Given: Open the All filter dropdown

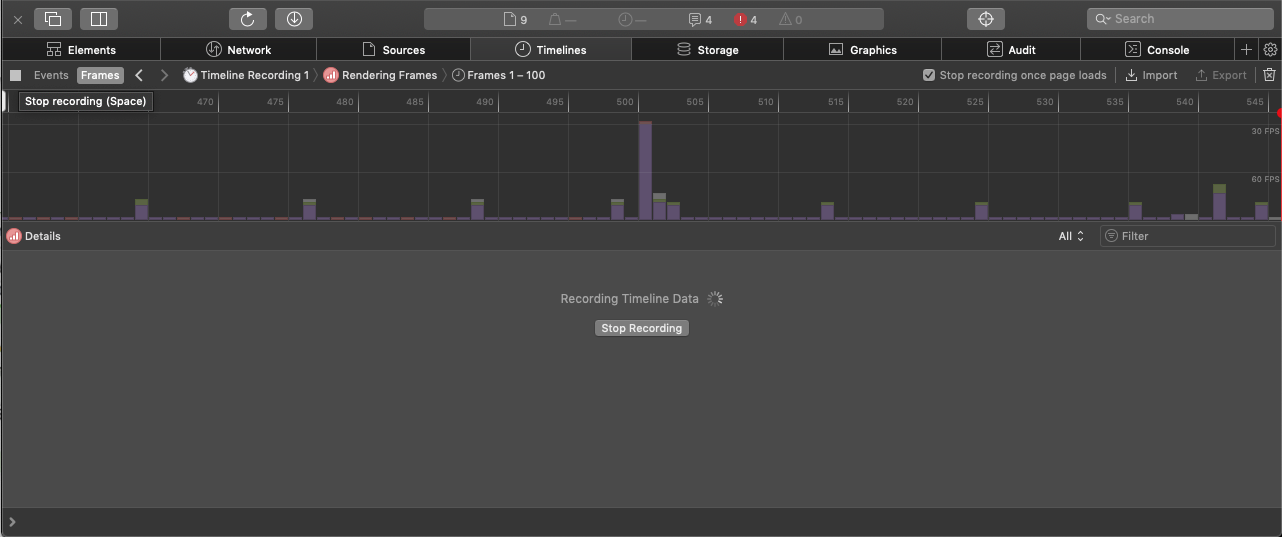Looking at the screenshot, I should [1071, 236].
